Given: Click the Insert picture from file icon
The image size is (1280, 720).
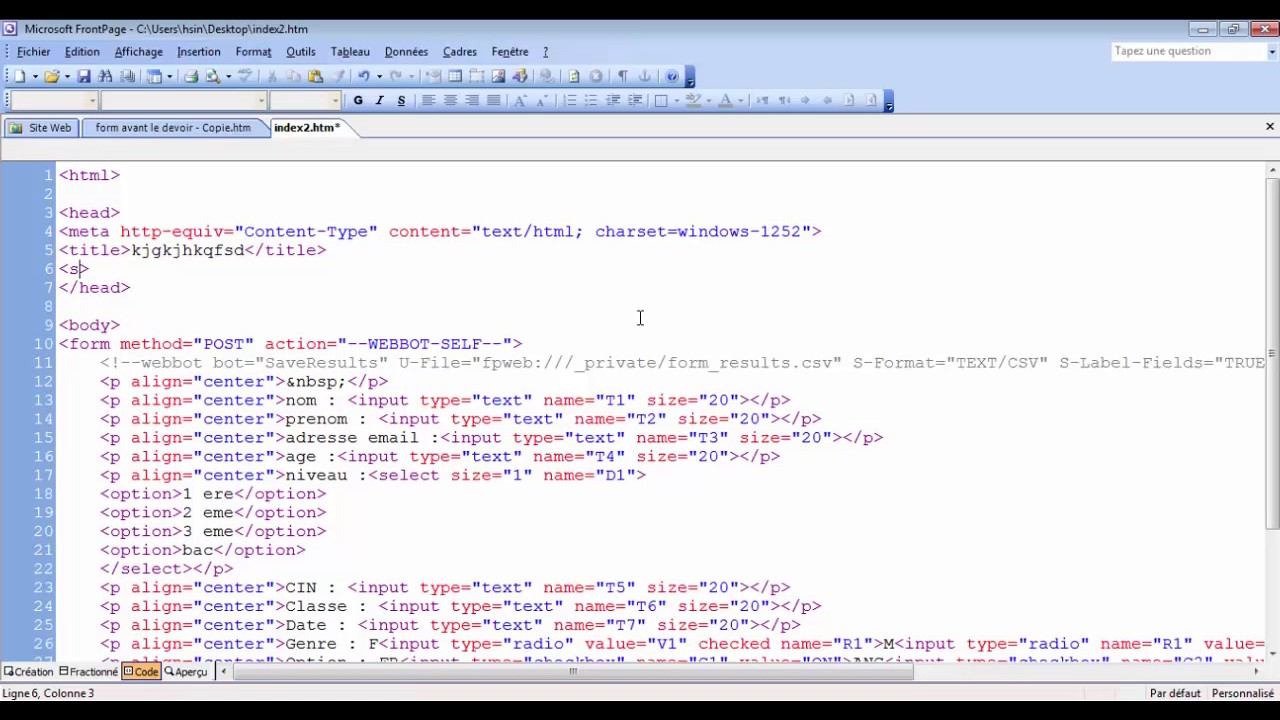Looking at the screenshot, I should (498, 76).
